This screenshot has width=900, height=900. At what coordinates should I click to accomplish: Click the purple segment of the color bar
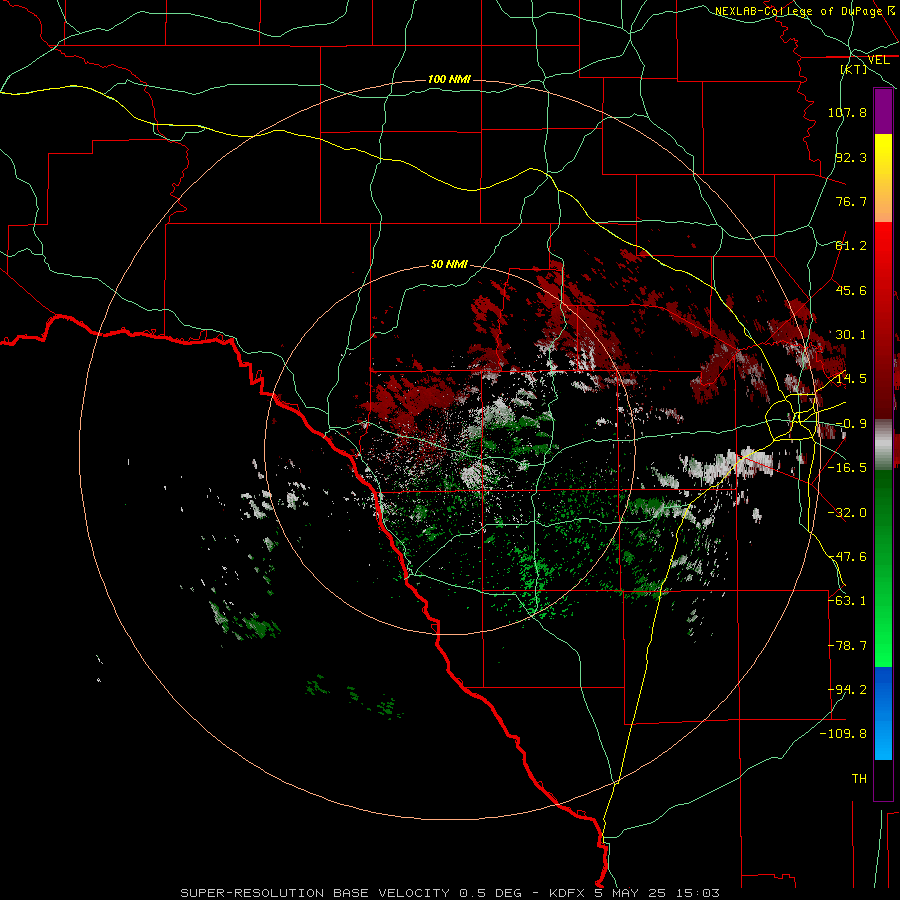pyautogui.click(x=883, y=111)
